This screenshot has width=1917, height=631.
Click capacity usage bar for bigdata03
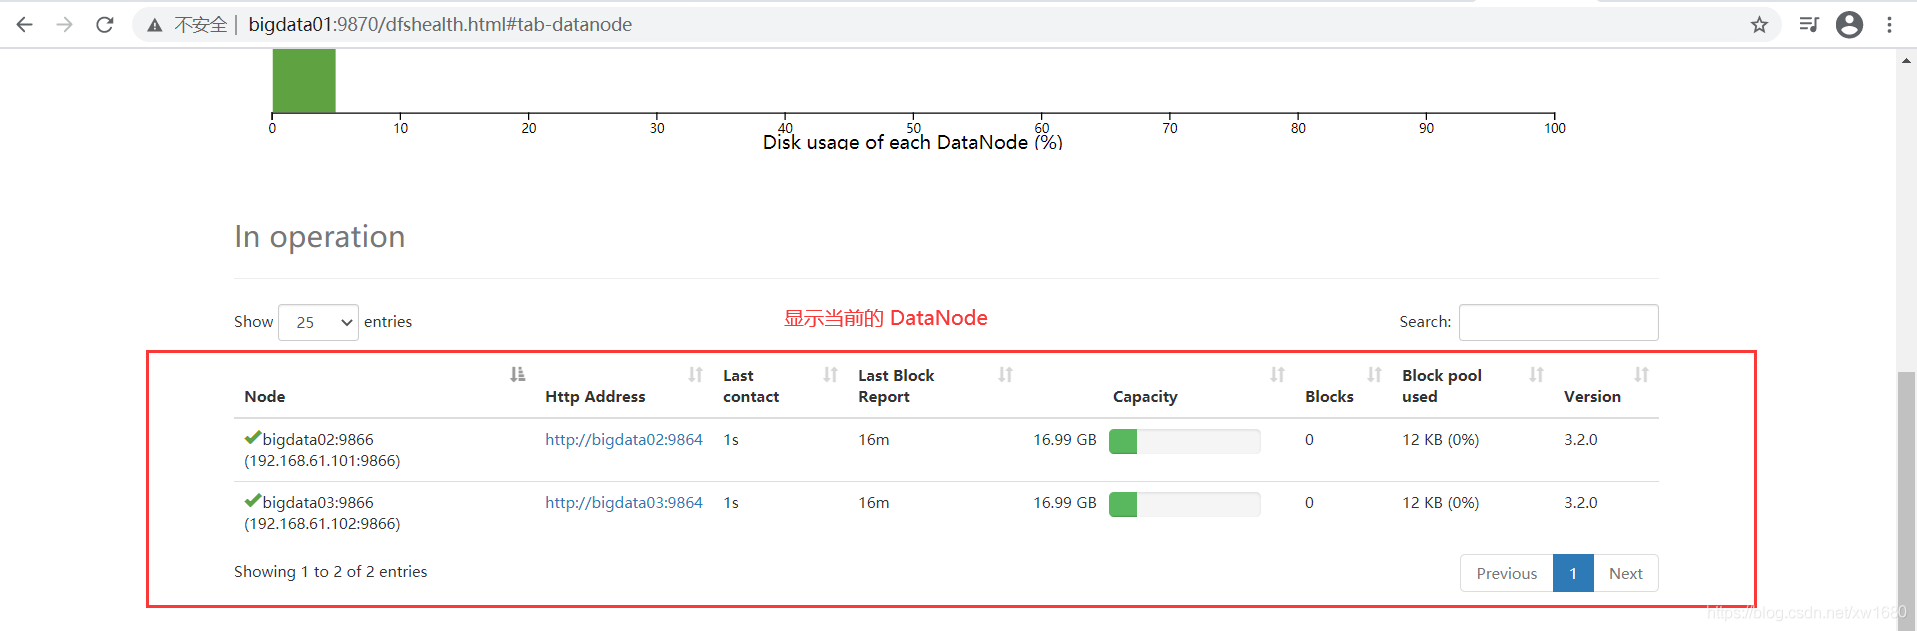click(x=1184, y=504)
